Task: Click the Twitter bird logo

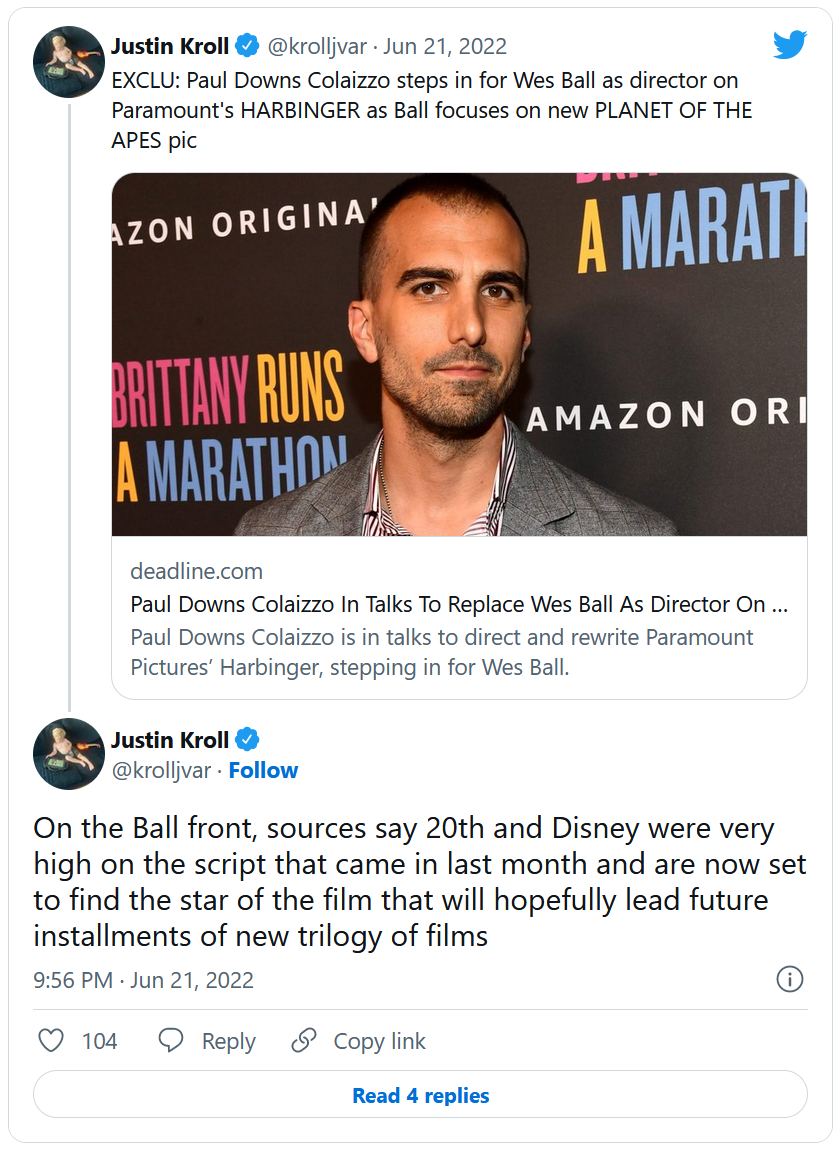Action: click(789, 45)
